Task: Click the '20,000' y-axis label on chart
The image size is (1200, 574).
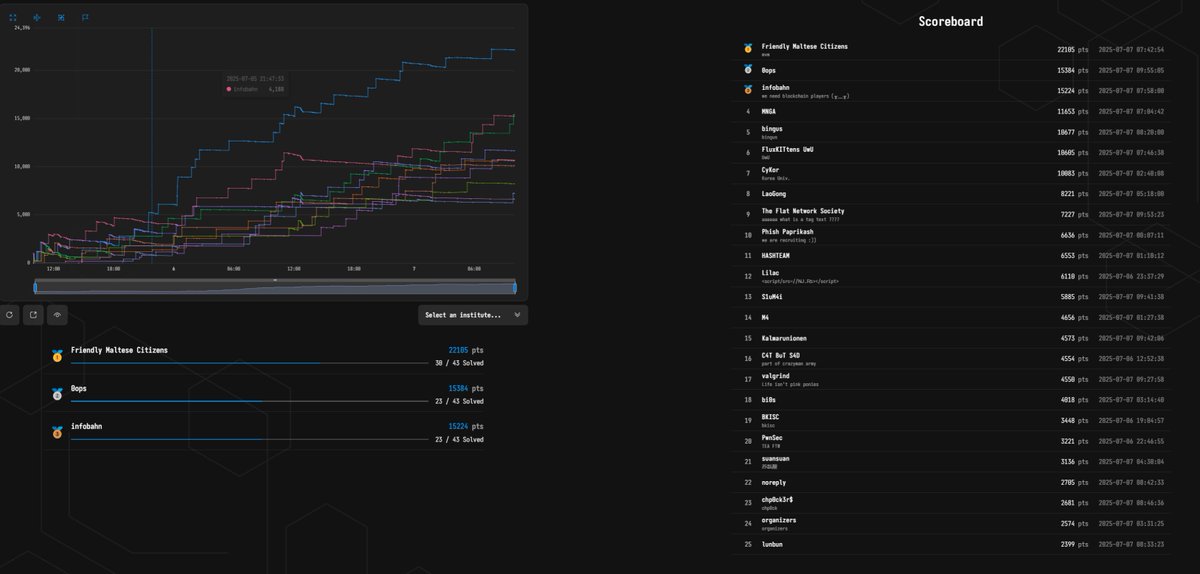Action: pyautogui.click(x=21, y=70)
